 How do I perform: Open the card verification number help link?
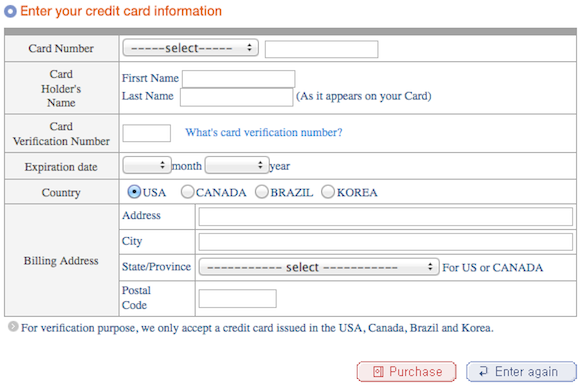[264, 132]
